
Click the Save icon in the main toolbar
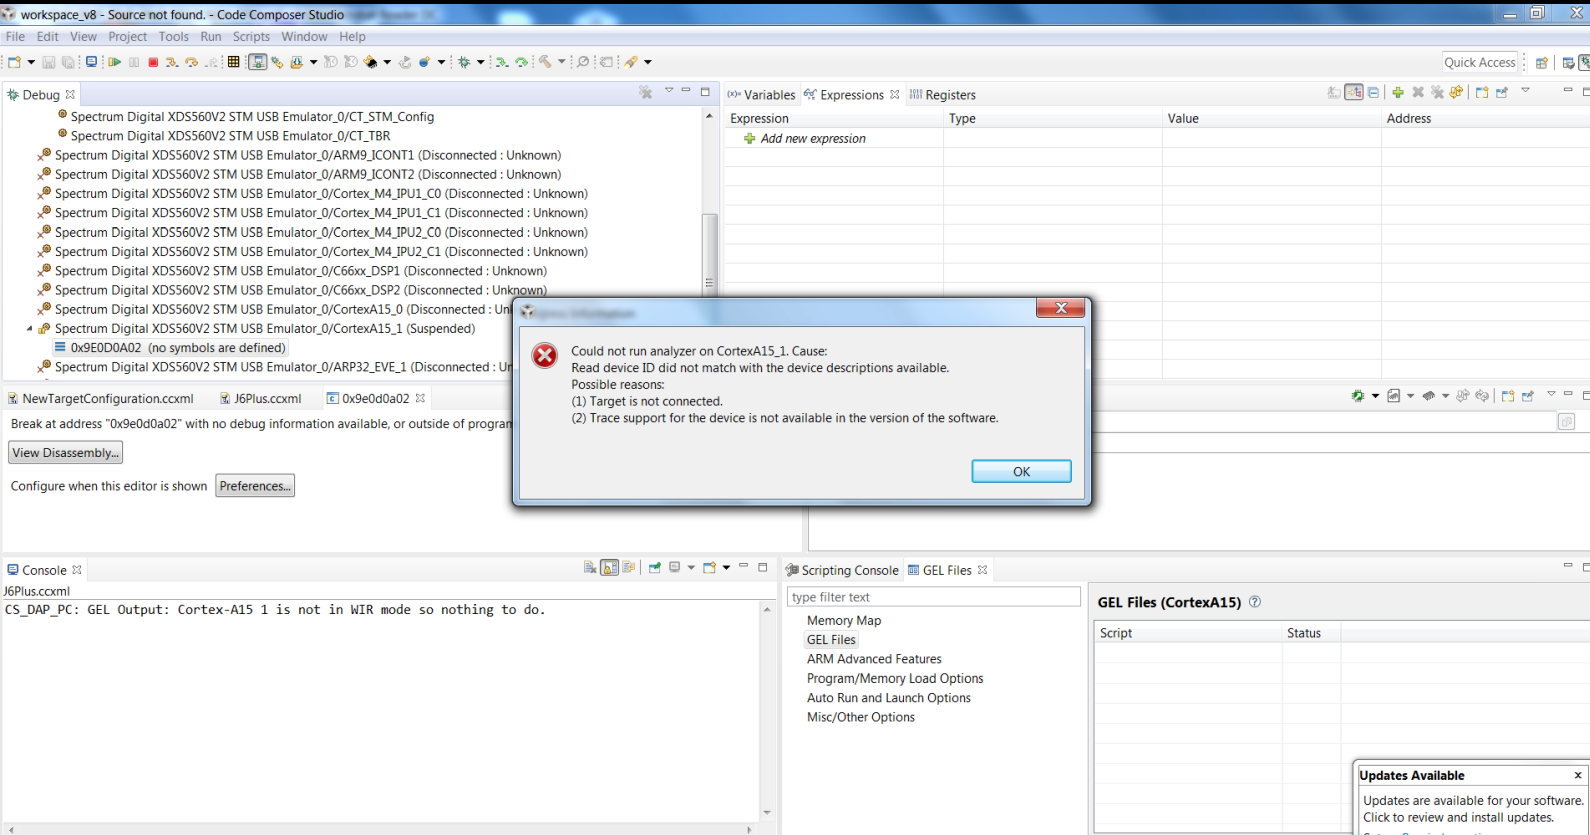pos(48,62)
